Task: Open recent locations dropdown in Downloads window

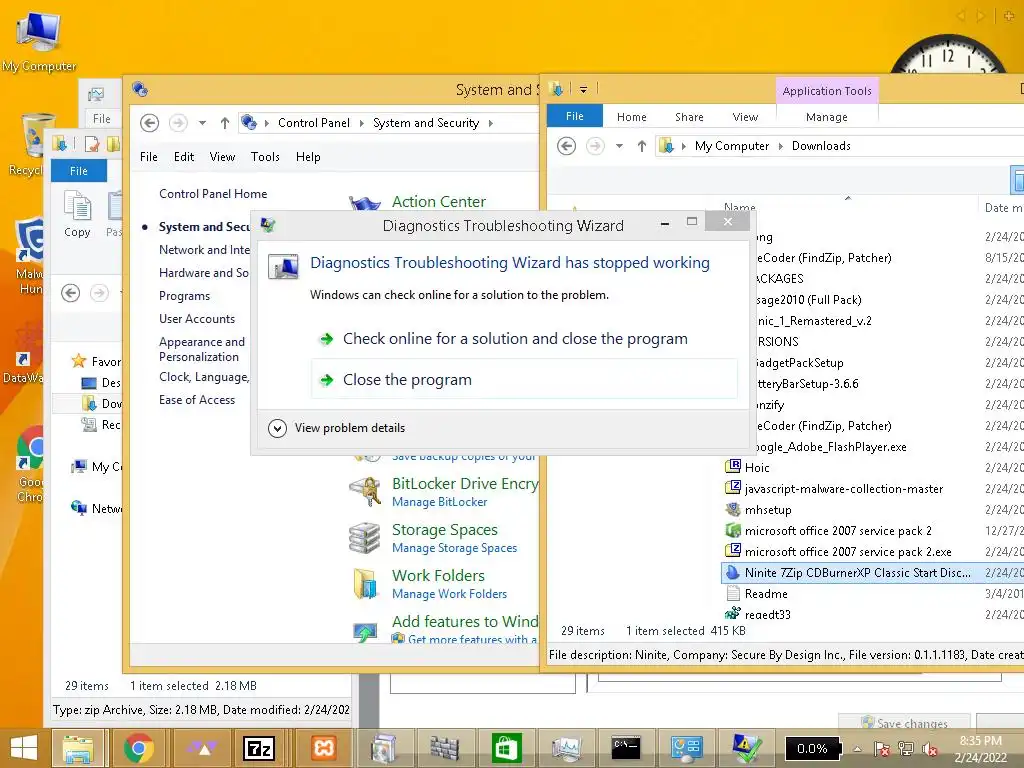Action: click(619, 146)
